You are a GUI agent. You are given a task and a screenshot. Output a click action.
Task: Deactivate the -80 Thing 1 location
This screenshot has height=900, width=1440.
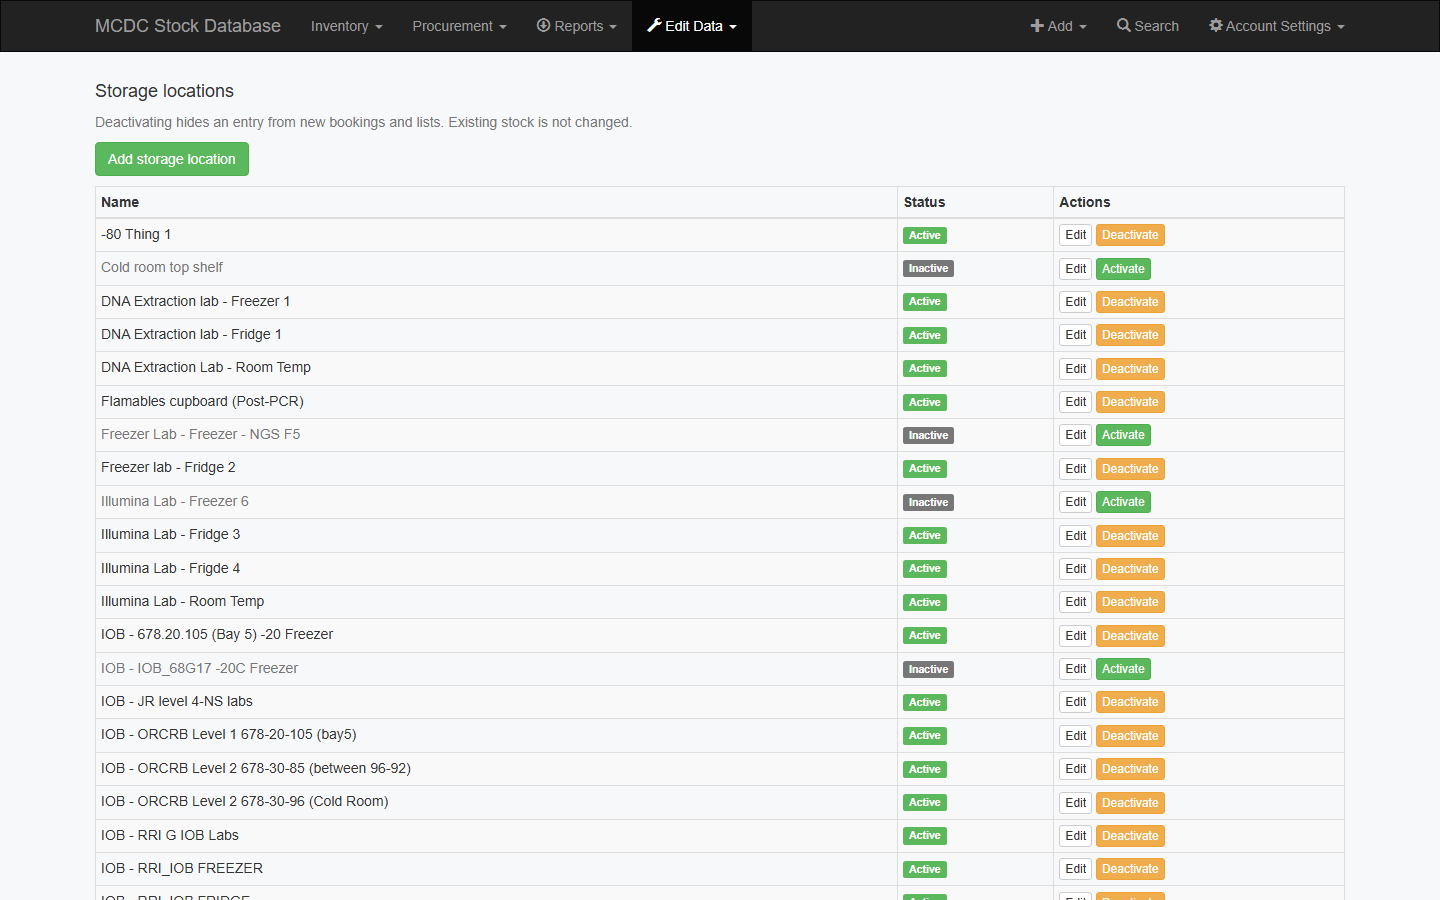pyautogui.click(x=1130, y=235)
